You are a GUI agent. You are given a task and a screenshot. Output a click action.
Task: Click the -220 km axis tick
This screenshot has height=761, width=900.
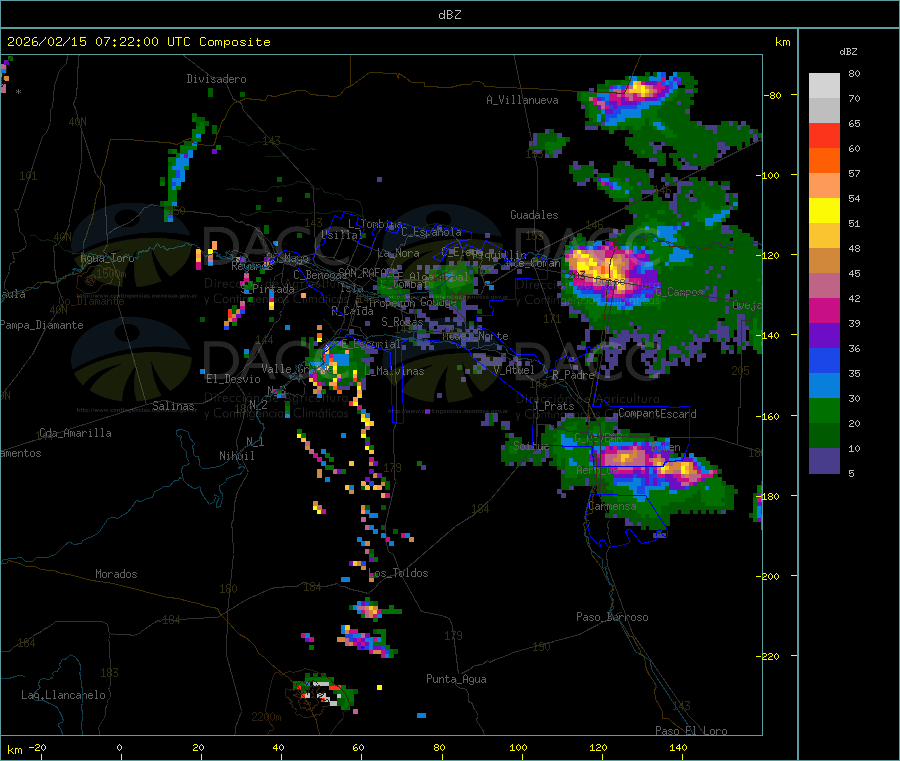pyautogui.click(x=769, y=657)
